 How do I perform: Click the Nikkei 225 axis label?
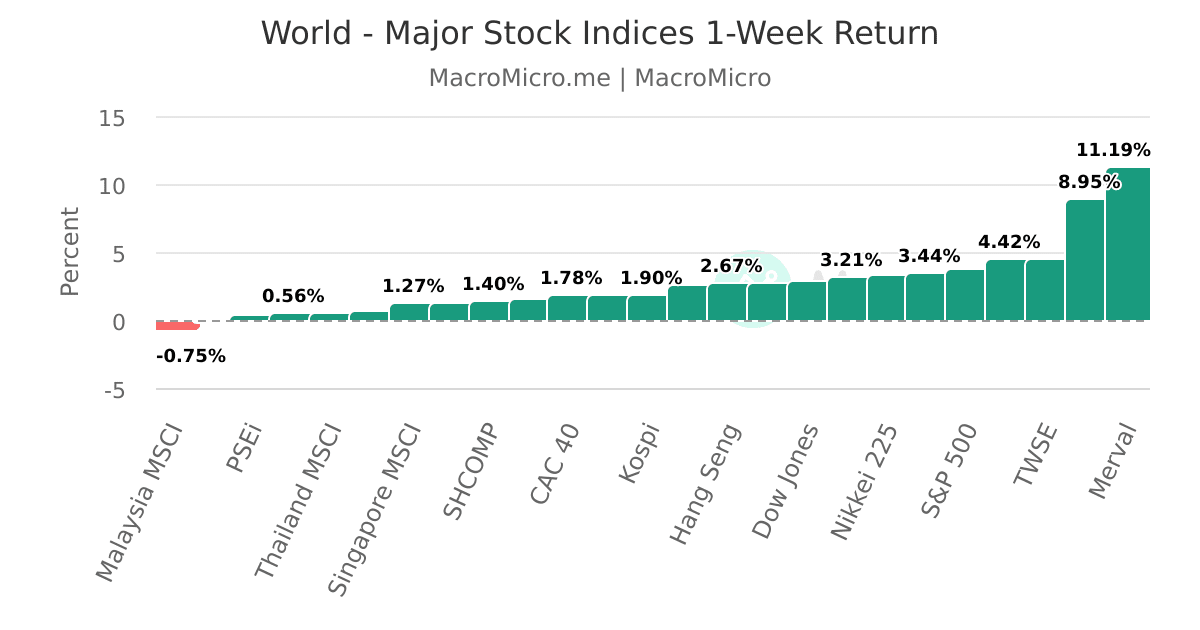click(x=865, y=482)
